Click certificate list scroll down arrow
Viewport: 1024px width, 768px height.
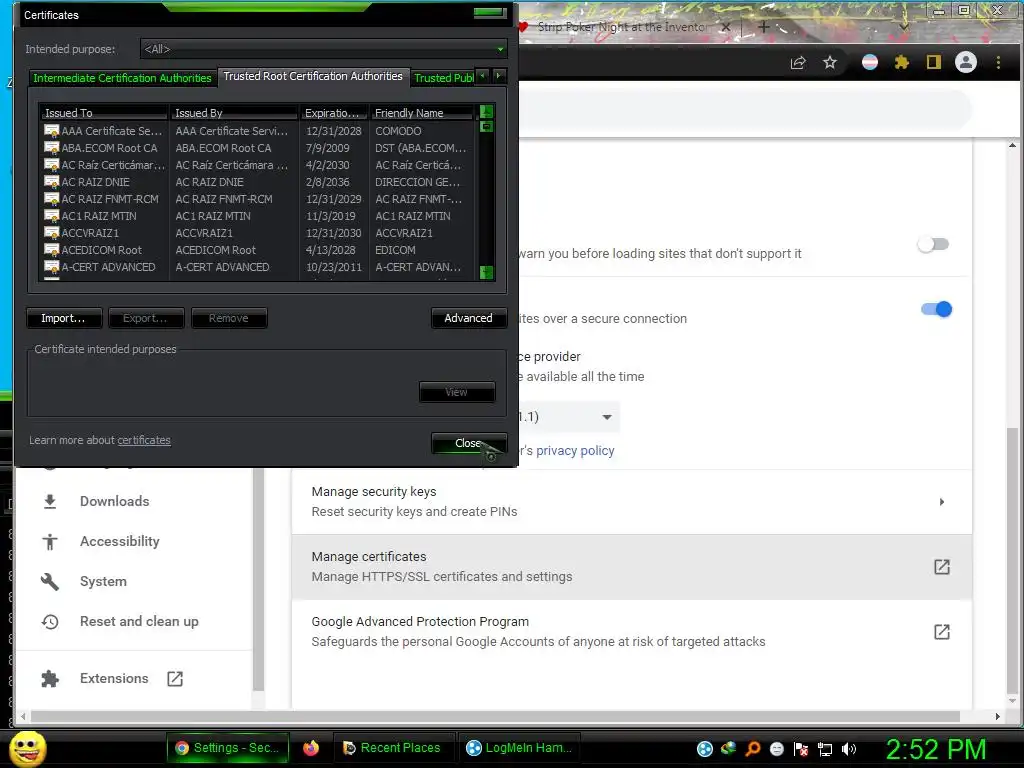coord(487,272)
